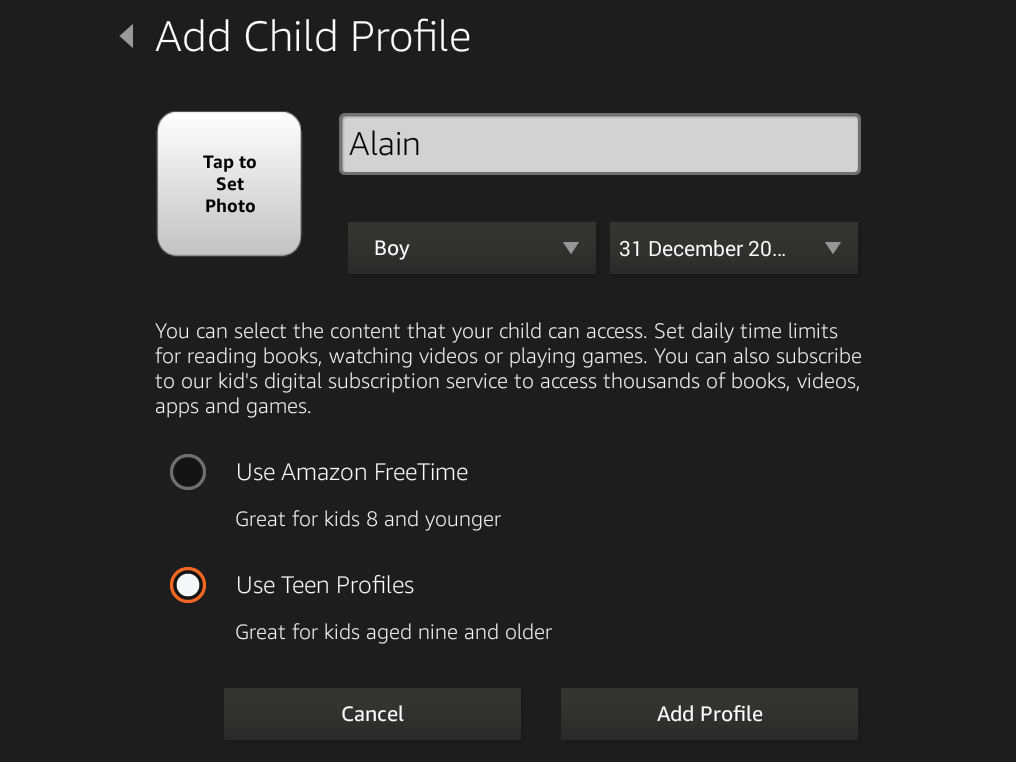
Task: Click the name field containing Alain
Action: [x=599, y=145]
